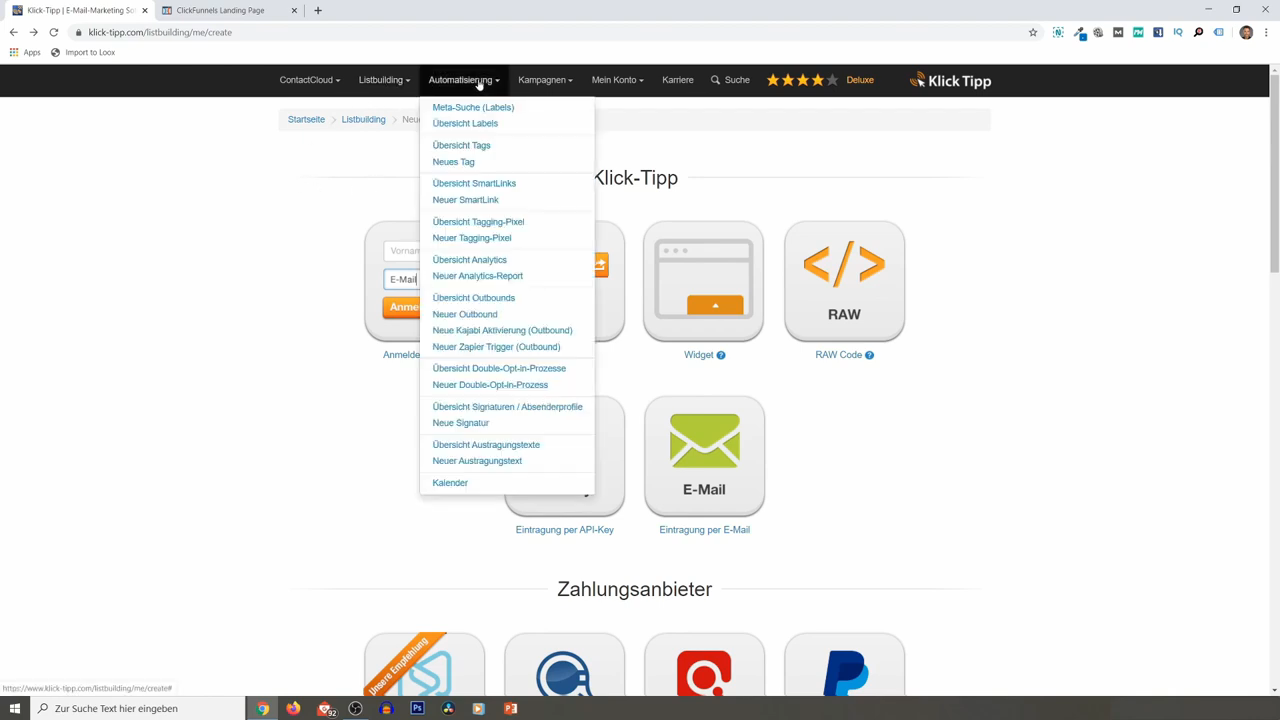Select Übersicht Labels menu entry
This screenshot has width=1280, height=720.
tap(465, 123)
